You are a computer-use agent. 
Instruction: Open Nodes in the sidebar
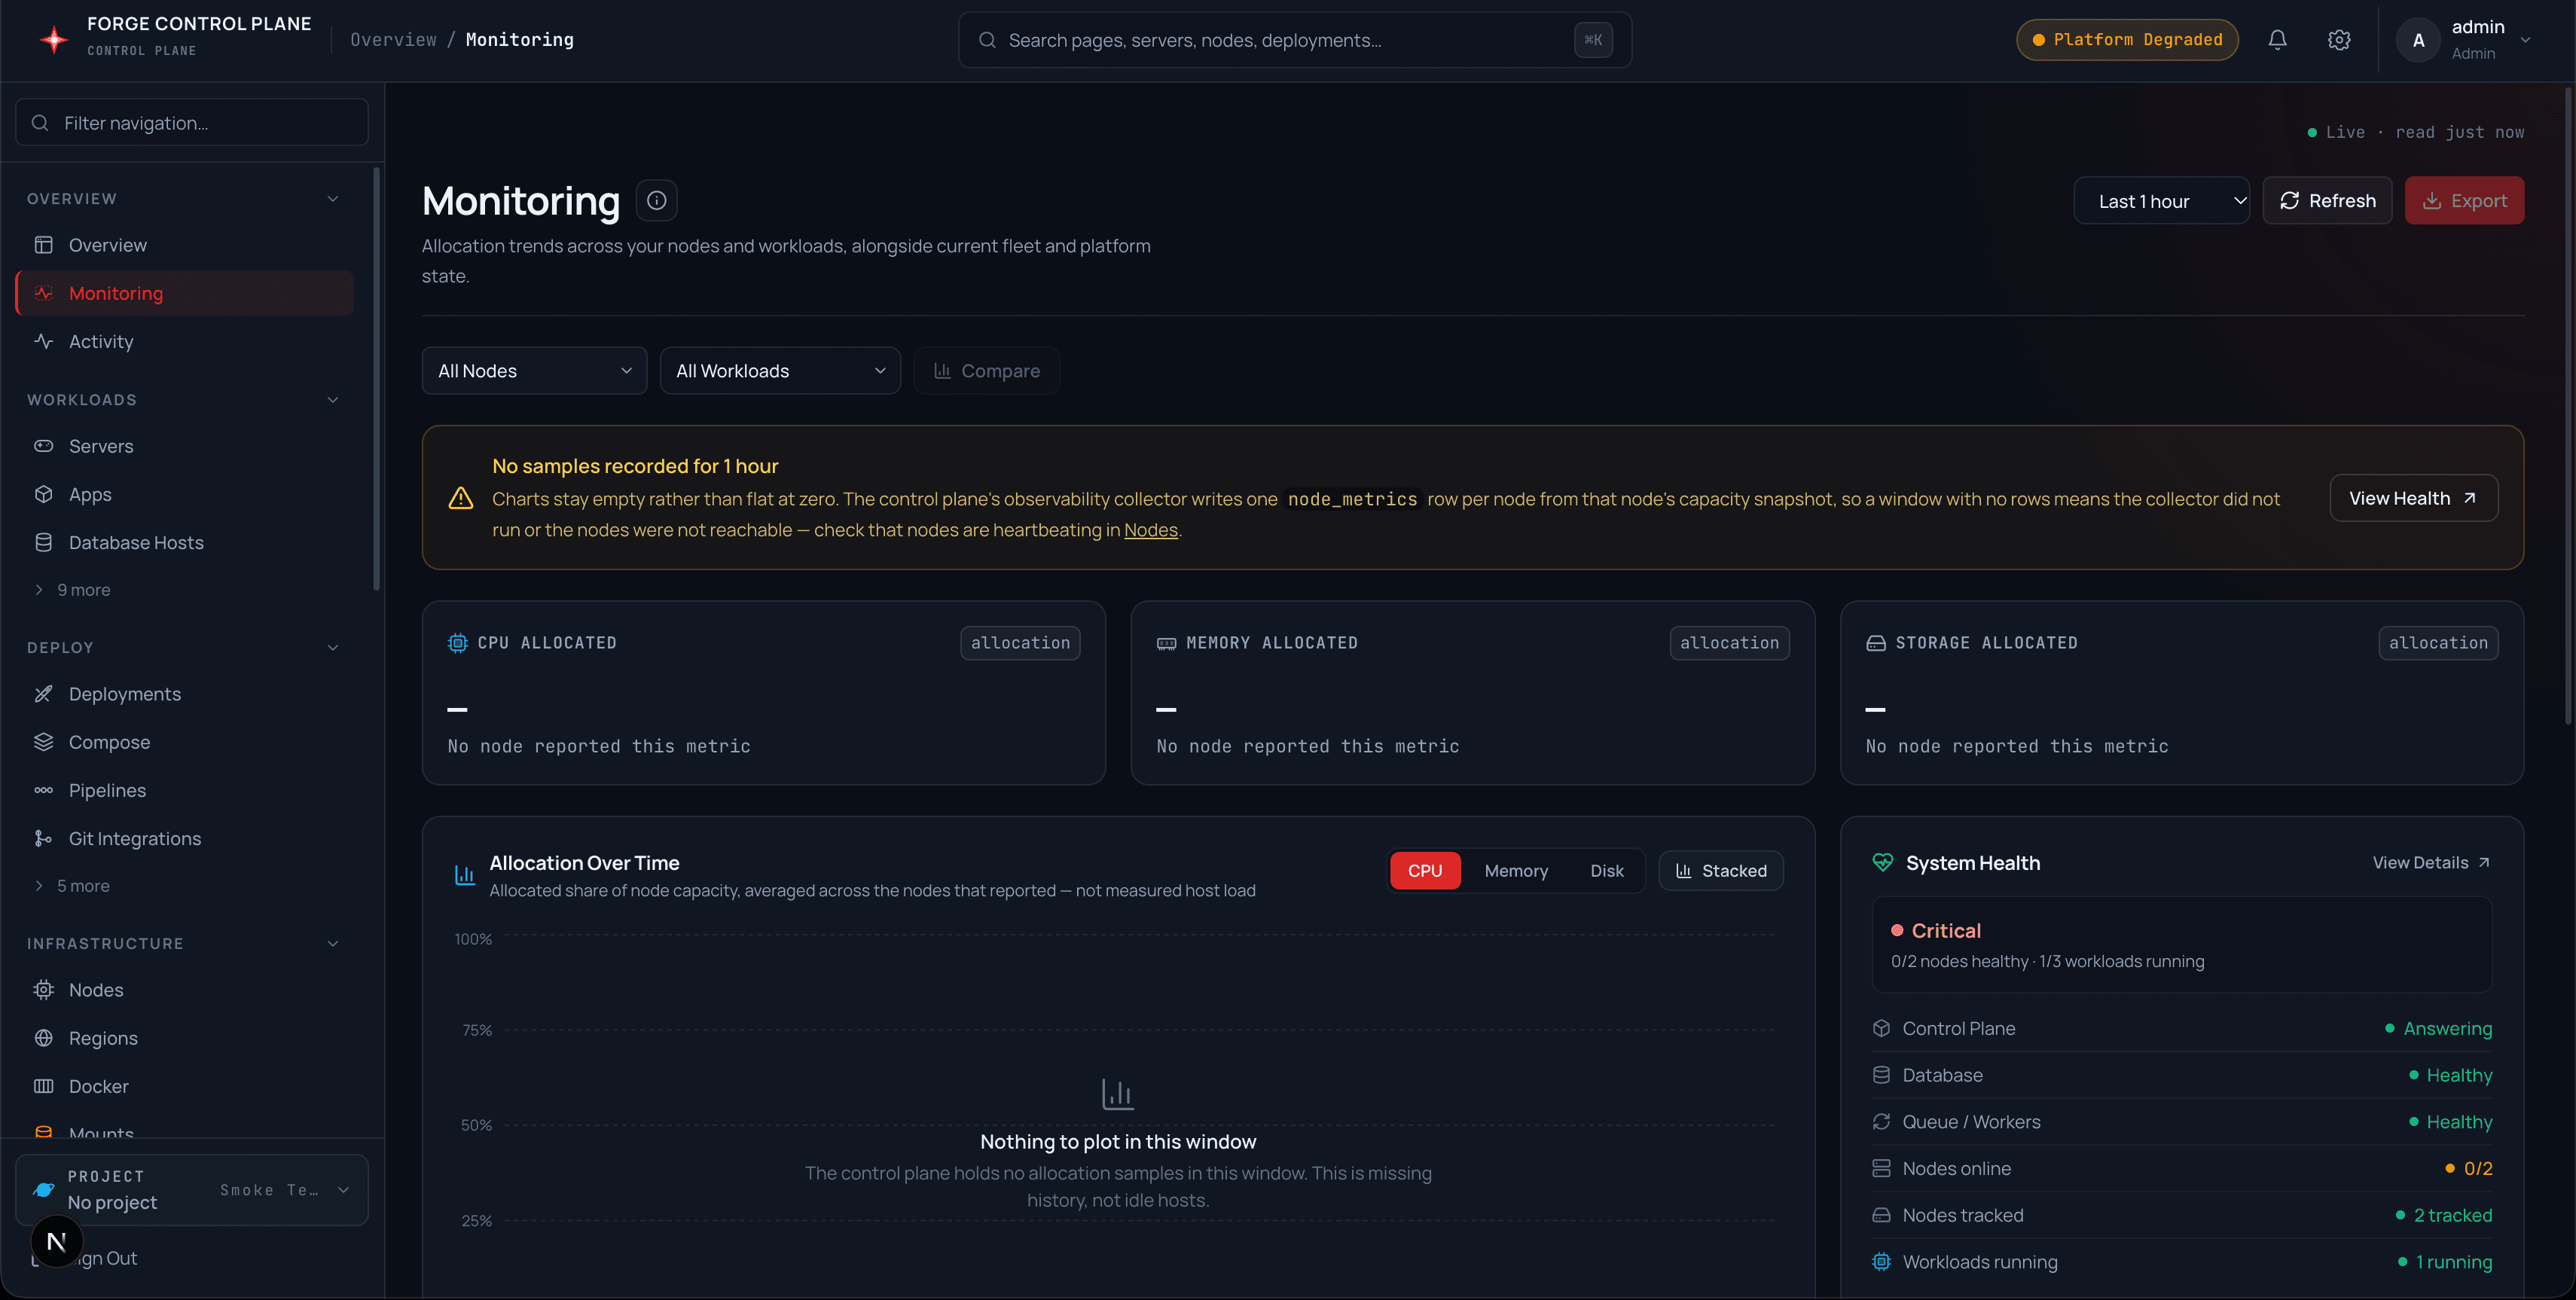click(x=185, y=990)
